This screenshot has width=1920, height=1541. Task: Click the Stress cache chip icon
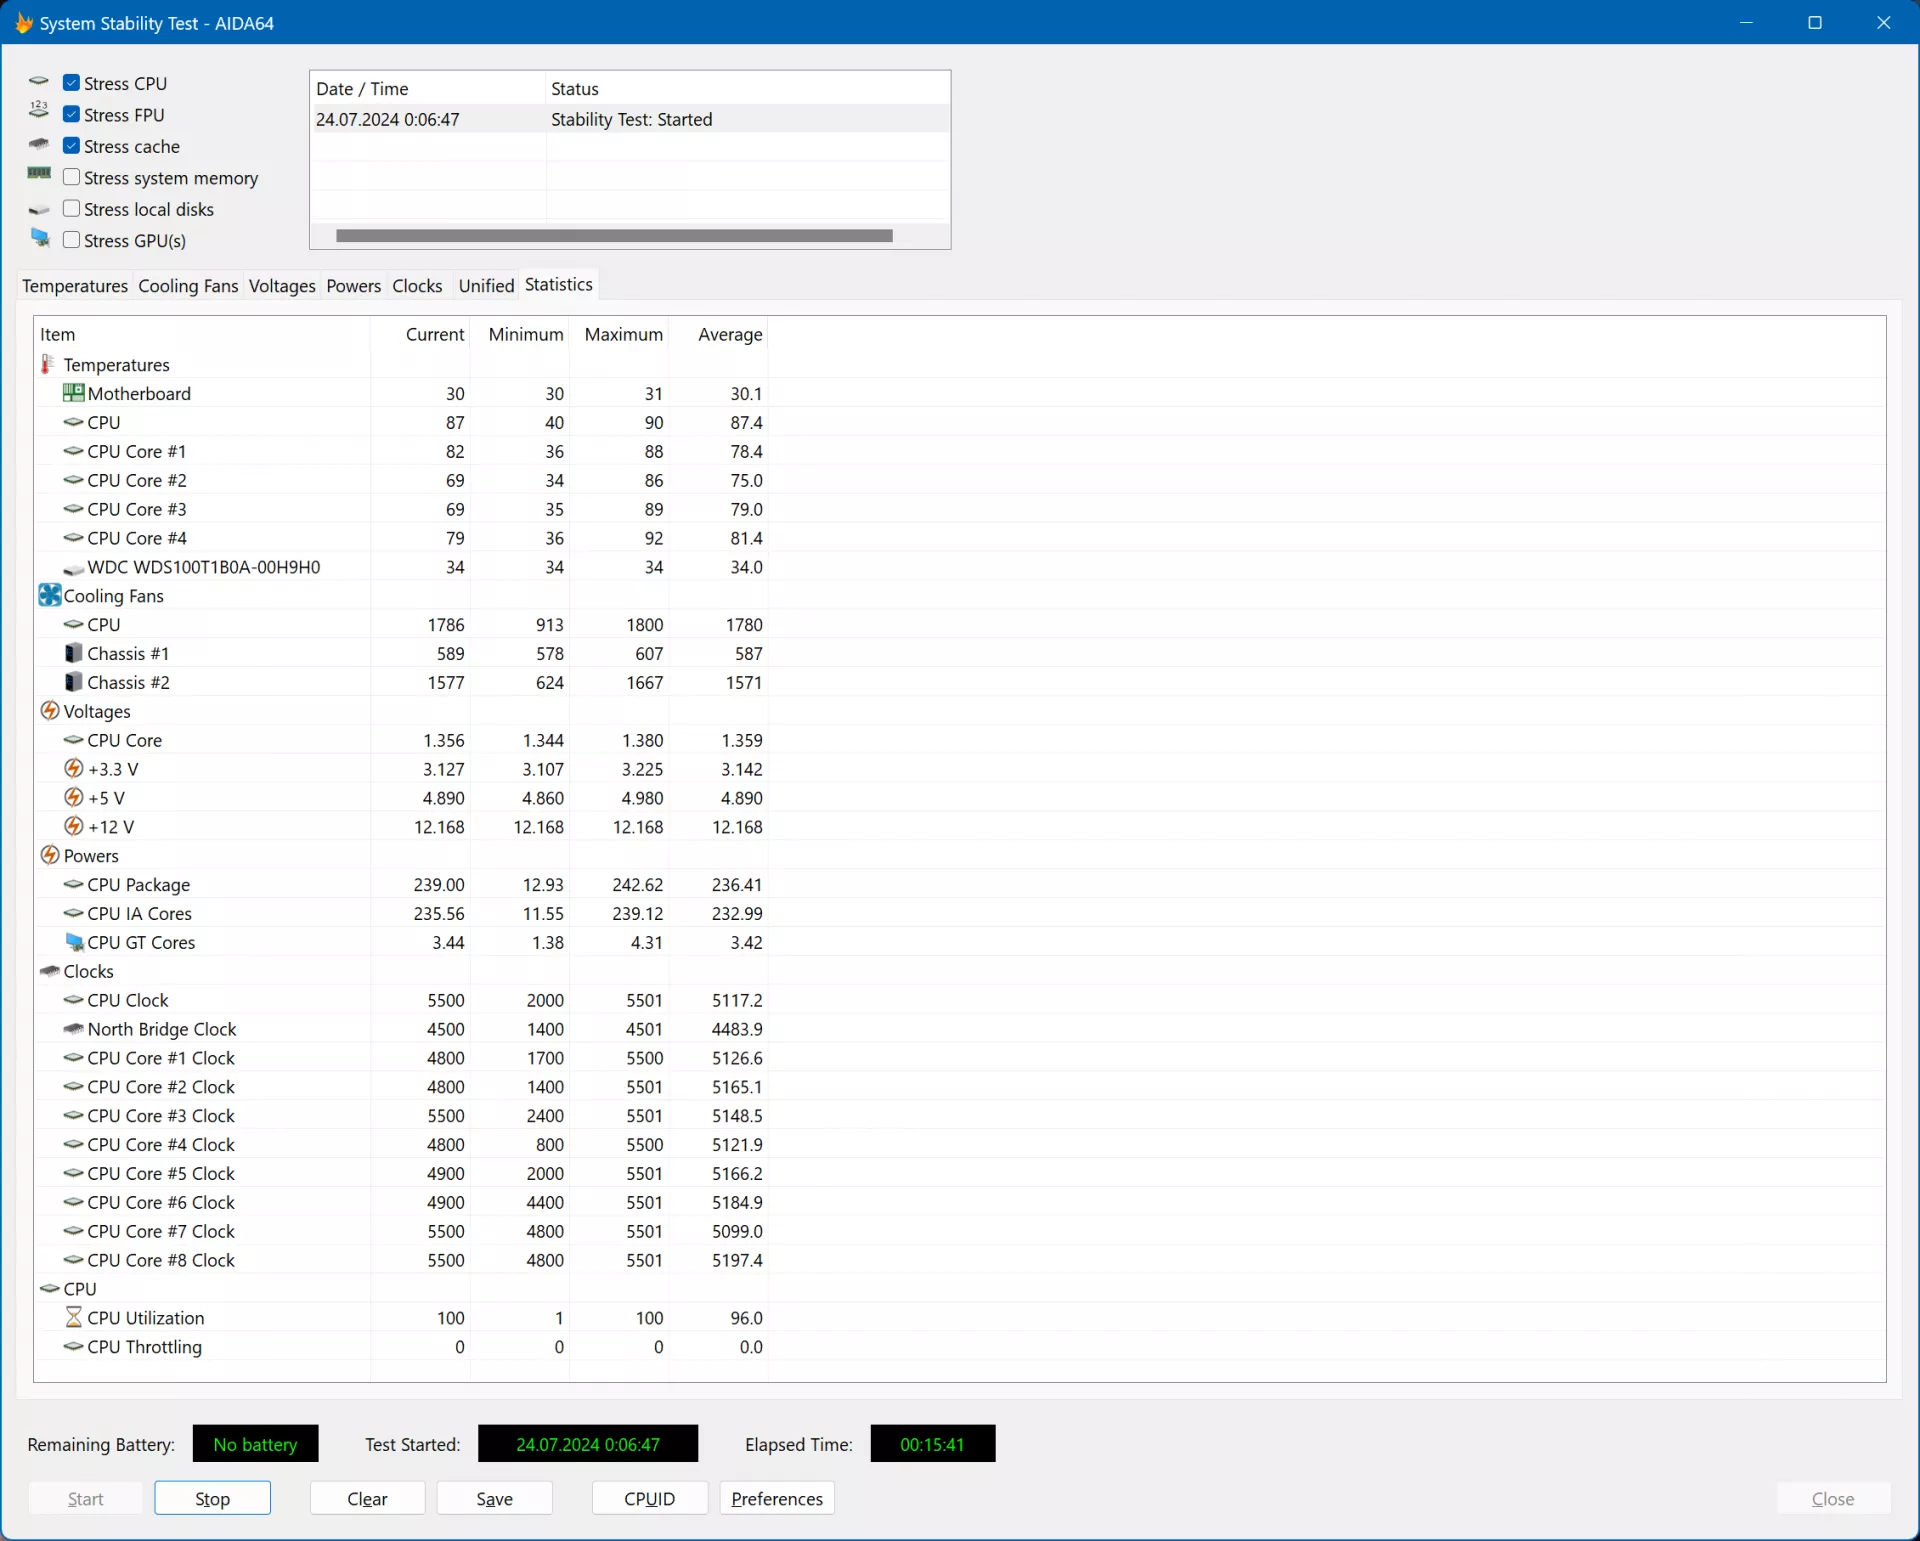39,144
